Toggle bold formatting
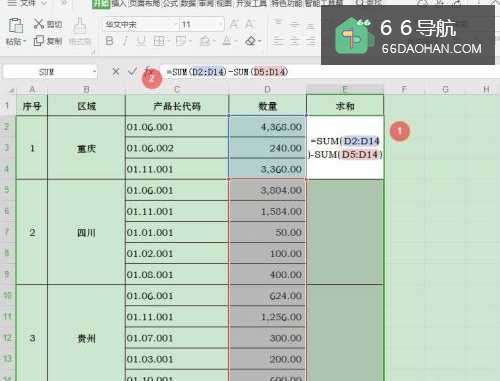 pos(109,41)
